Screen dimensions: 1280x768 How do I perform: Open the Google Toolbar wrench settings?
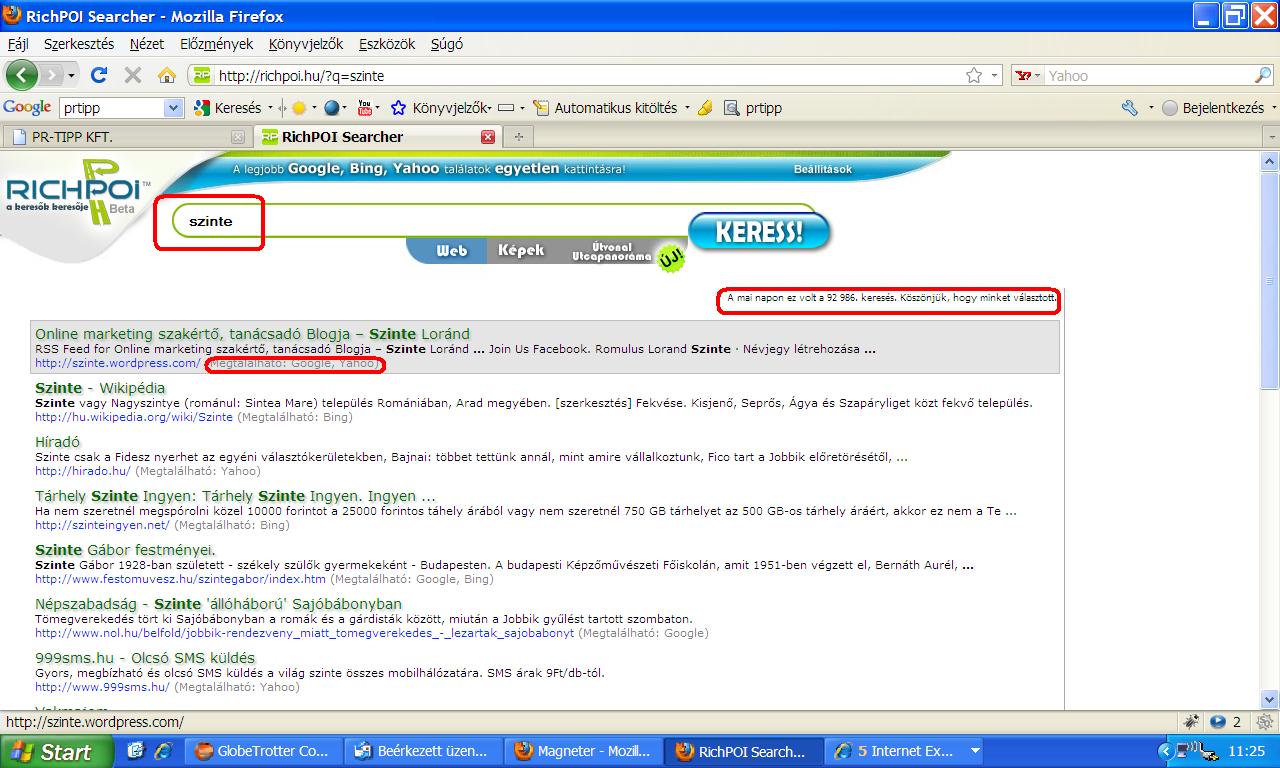point(1130,108)
